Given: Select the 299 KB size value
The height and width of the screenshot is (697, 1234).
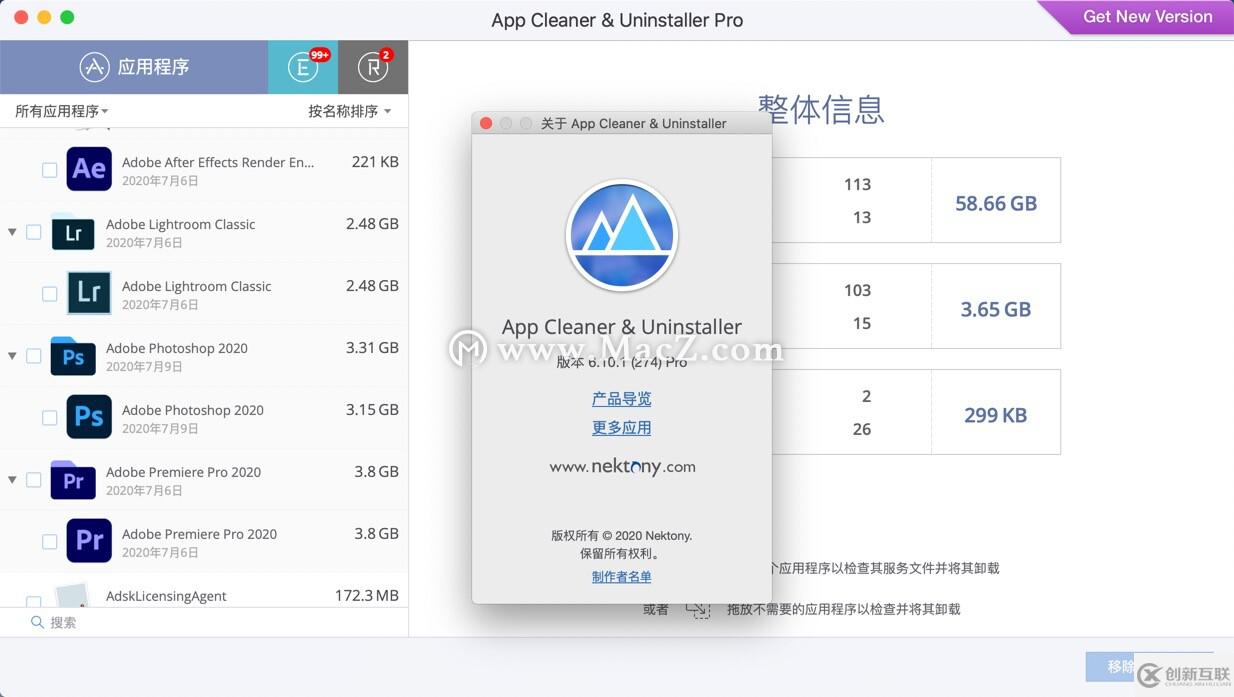Looking at the screenshot, I should tap(996, 416).
